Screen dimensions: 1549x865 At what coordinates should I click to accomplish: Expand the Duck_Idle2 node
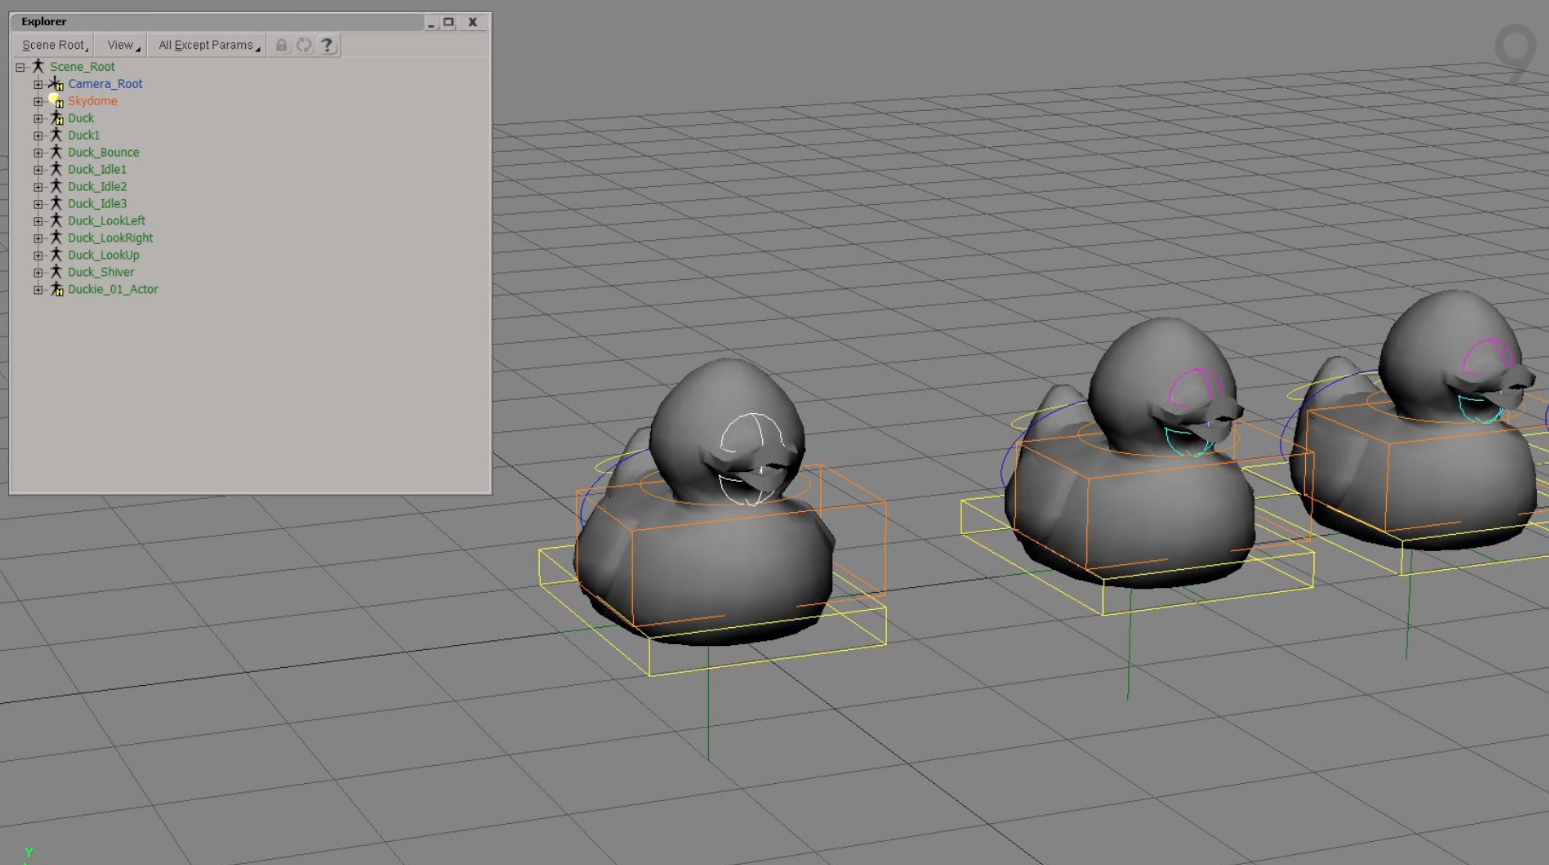click(38, 186)
